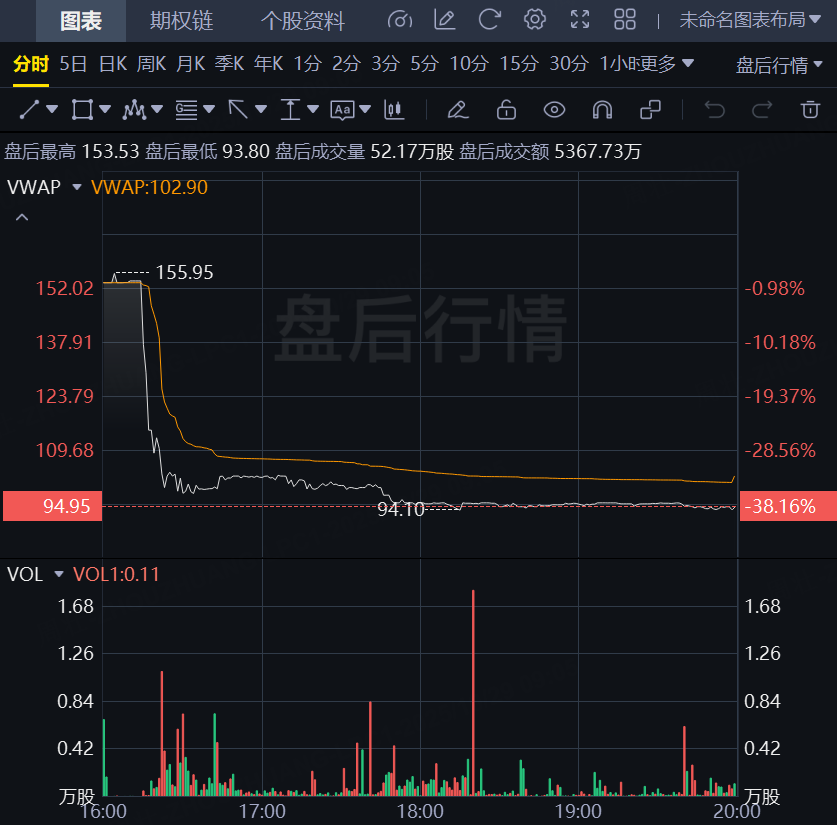Screen dimensions: 837x825
Task: Select the 日K timeframe
Action: tap(112, 64)
